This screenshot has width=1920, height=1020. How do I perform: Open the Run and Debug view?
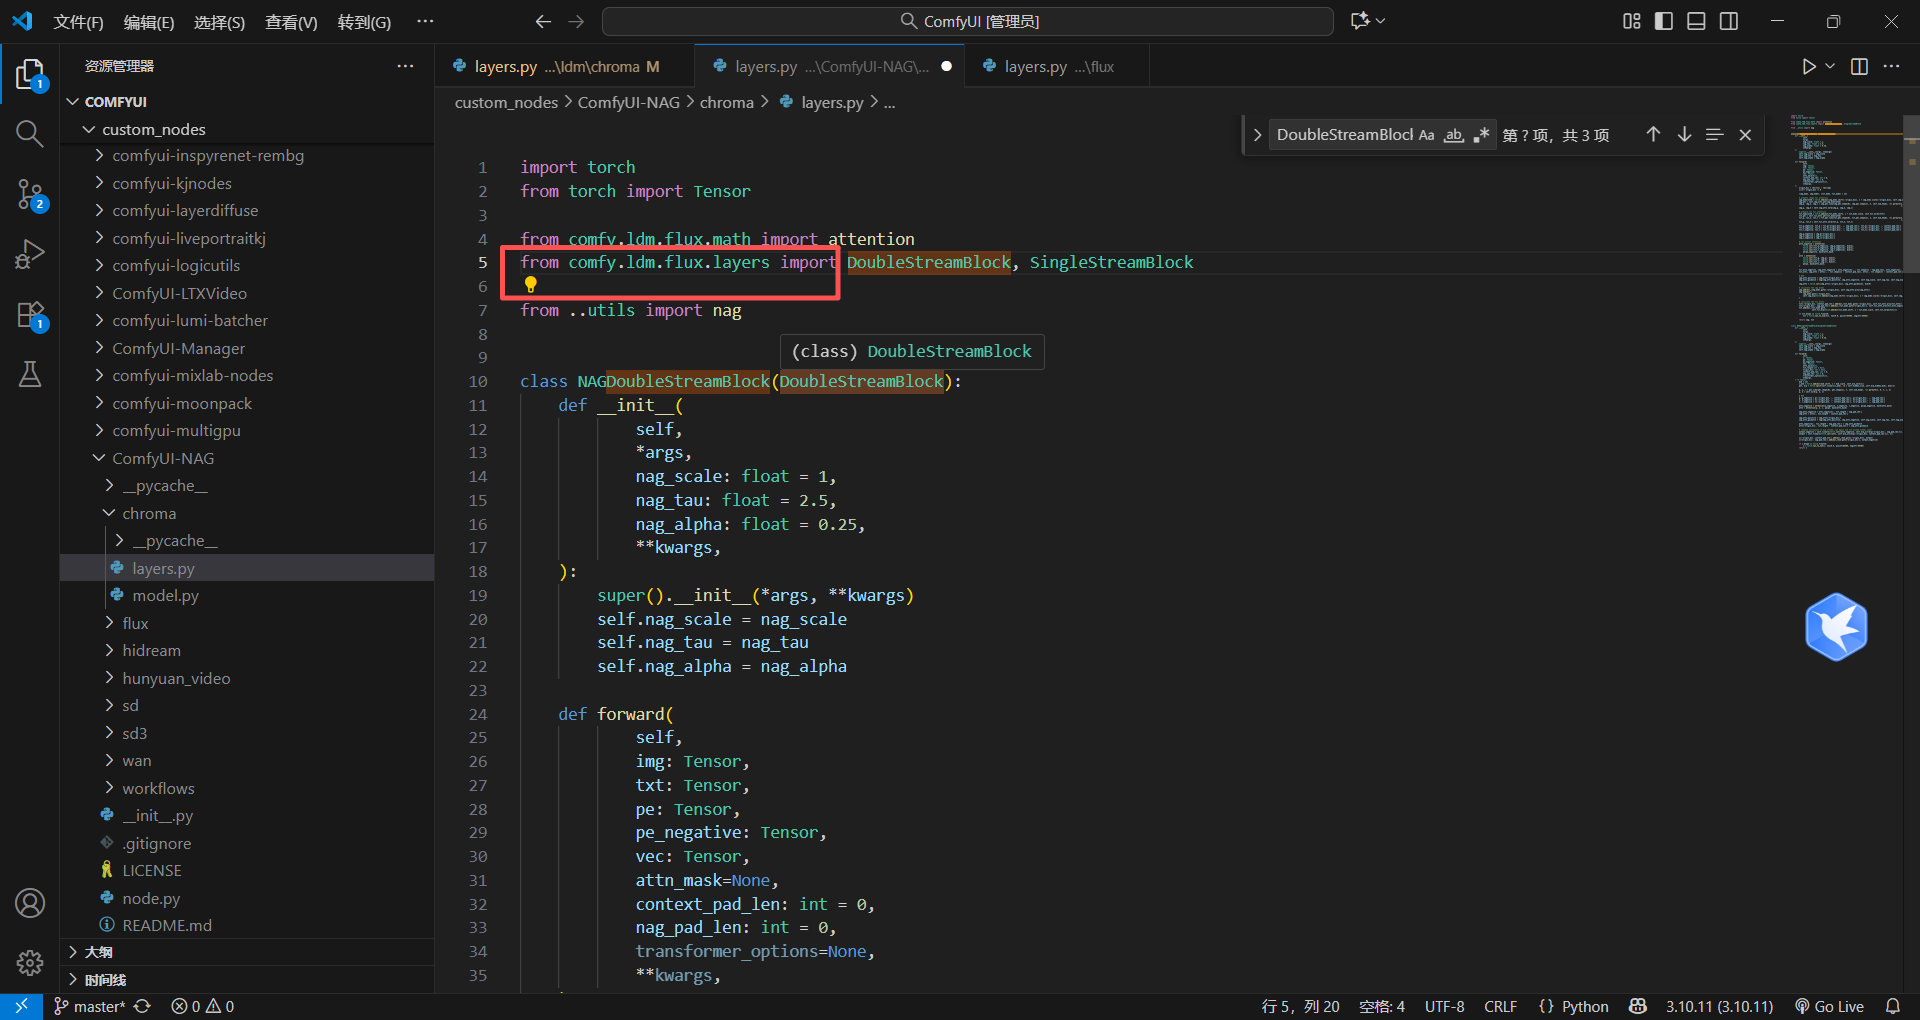coord(30,254)
